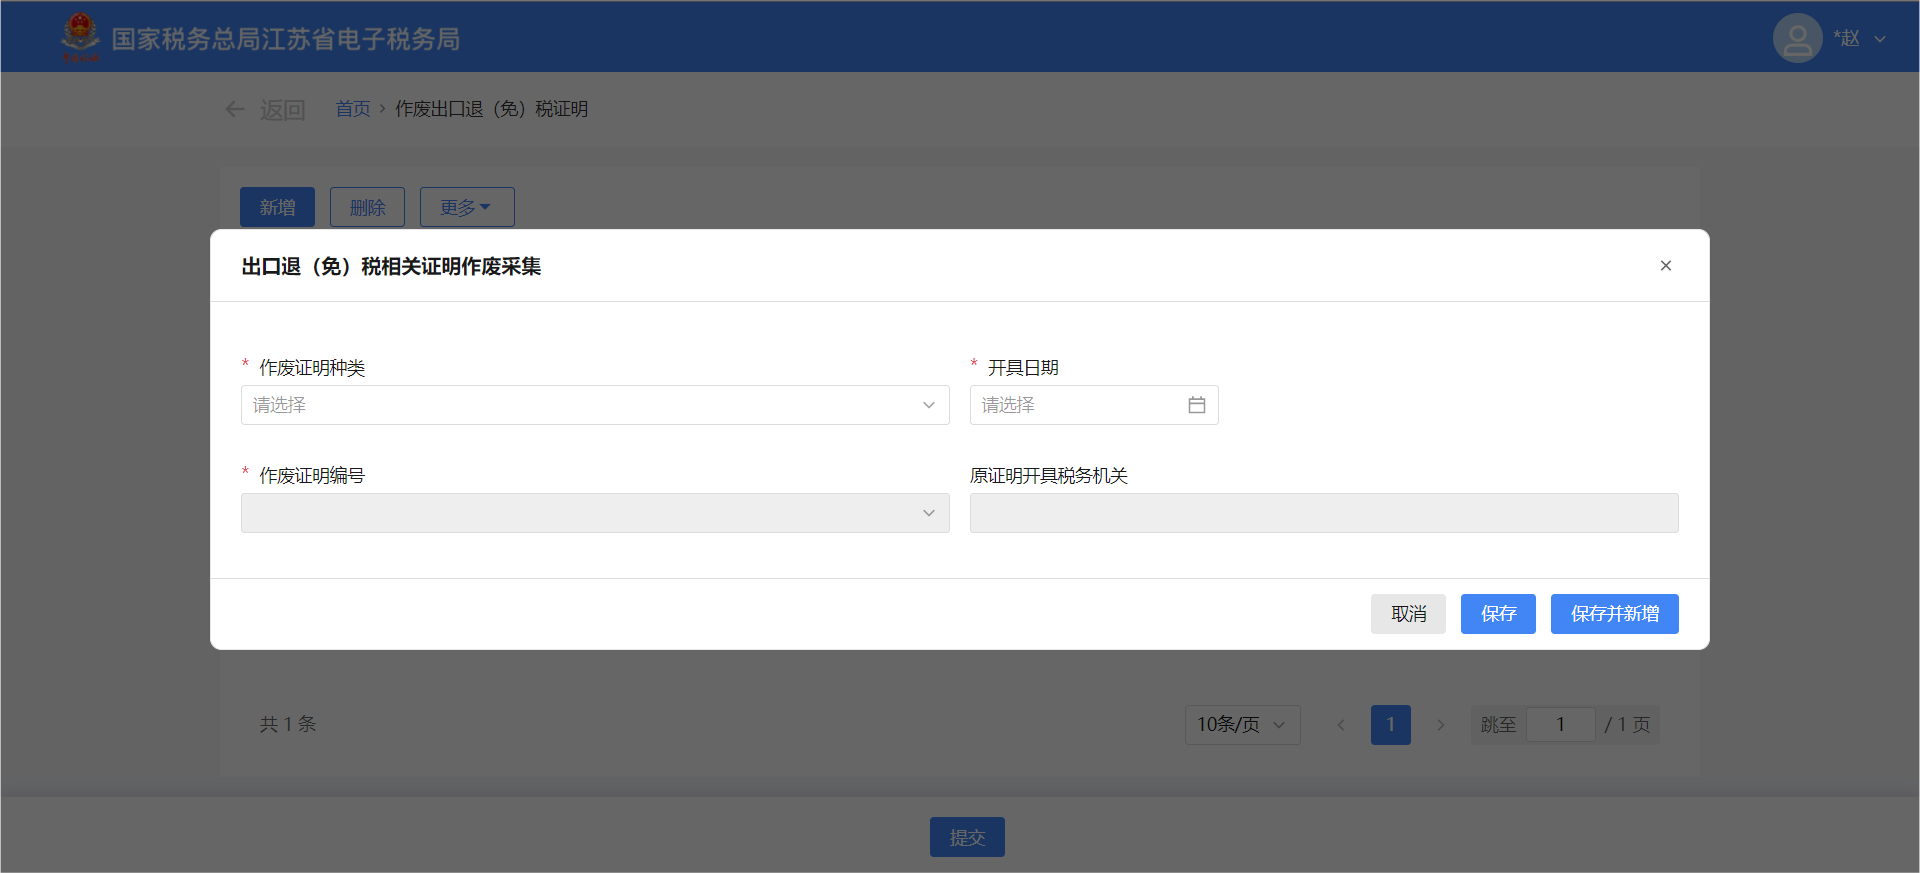Click the 新增 button
This screenshot has width=1920, height=873.
click(x=277, y=207)
